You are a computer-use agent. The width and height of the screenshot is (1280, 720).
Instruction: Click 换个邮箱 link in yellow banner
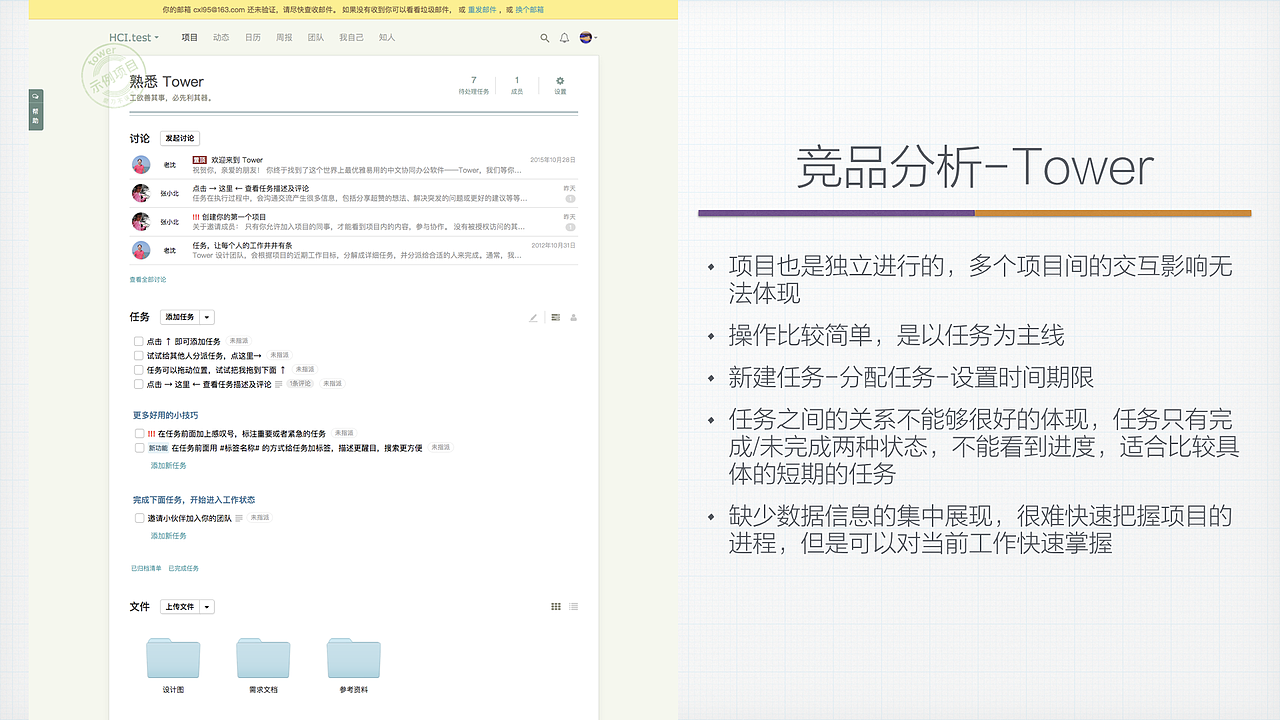530,9
